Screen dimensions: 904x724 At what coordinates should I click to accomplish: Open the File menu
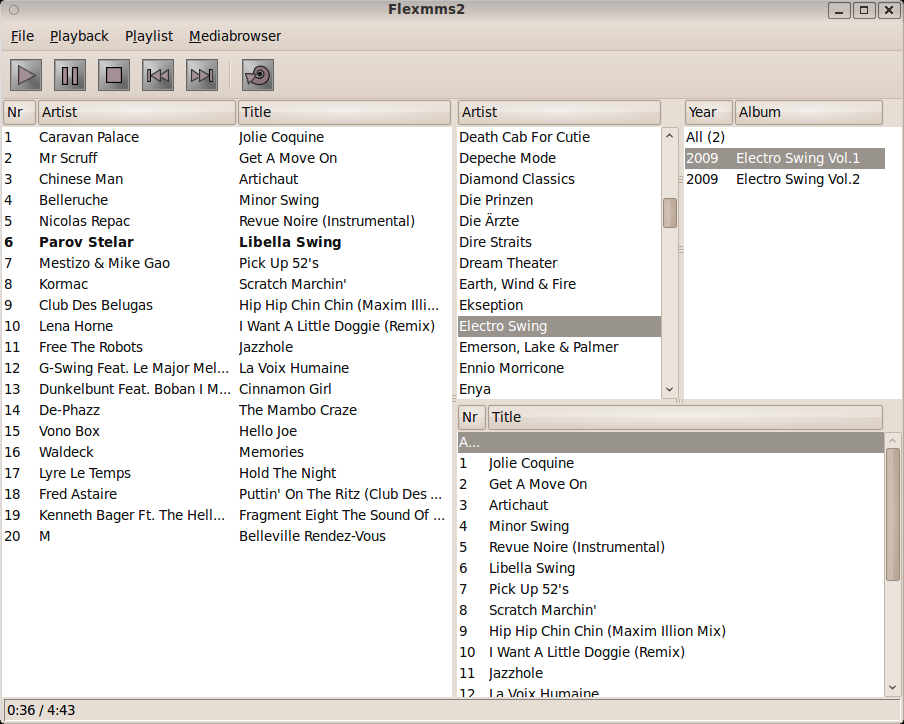(22, 36)
